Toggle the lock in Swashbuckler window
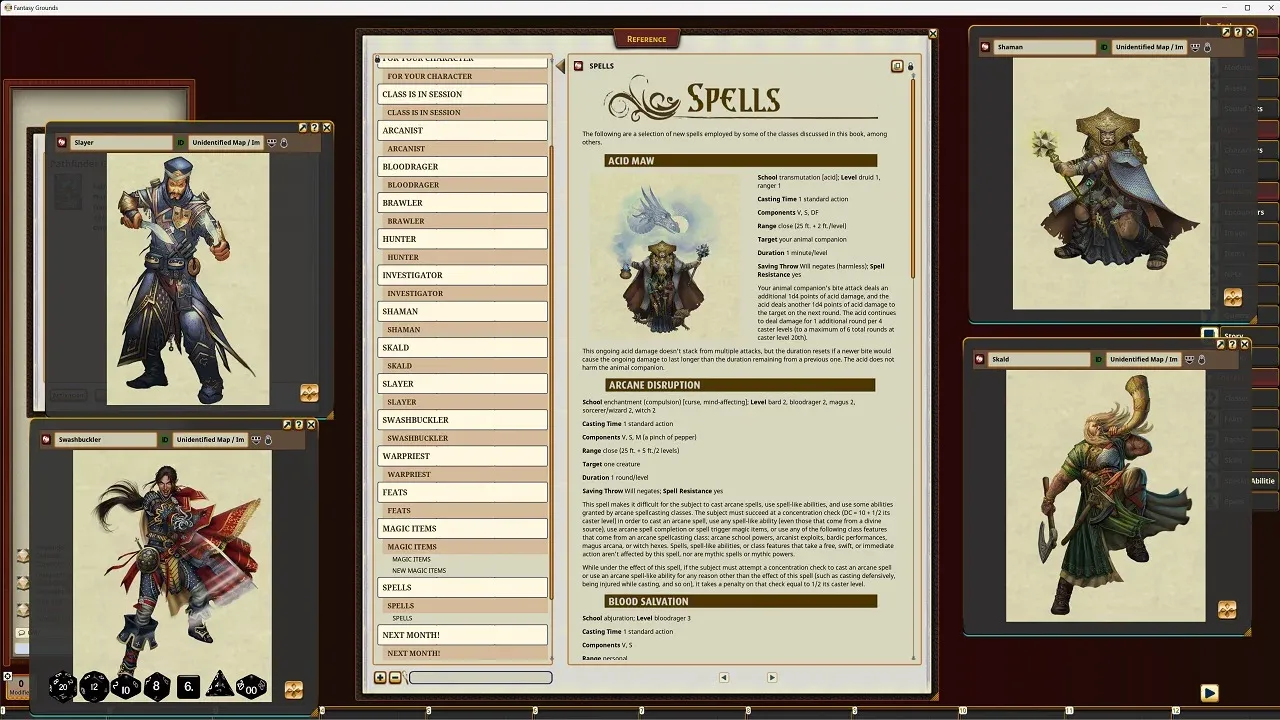1280x720 pixels. (268, 440)
